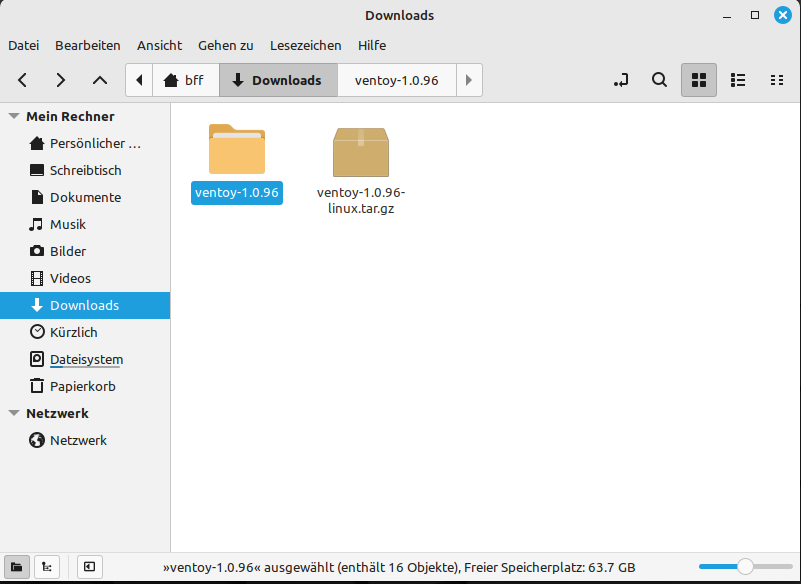Collapse the Mein Rechner section
This screenshot has height=584, width=801.
(14, 116)
